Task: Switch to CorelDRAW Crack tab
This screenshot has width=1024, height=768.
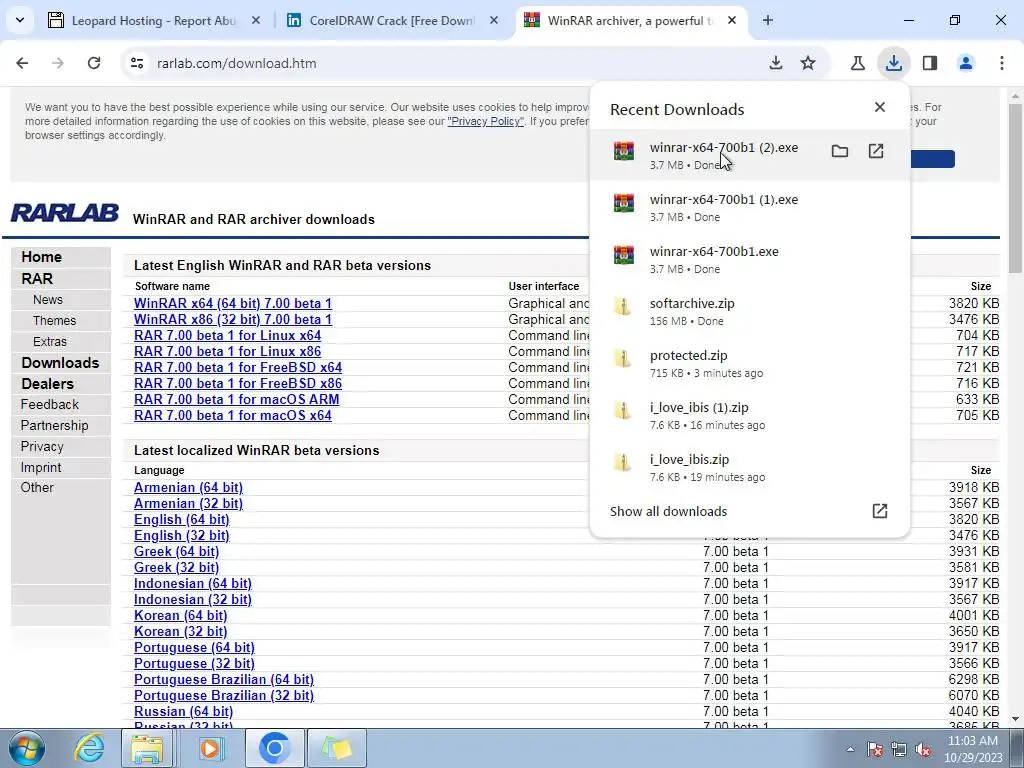Action: point(392,21)
